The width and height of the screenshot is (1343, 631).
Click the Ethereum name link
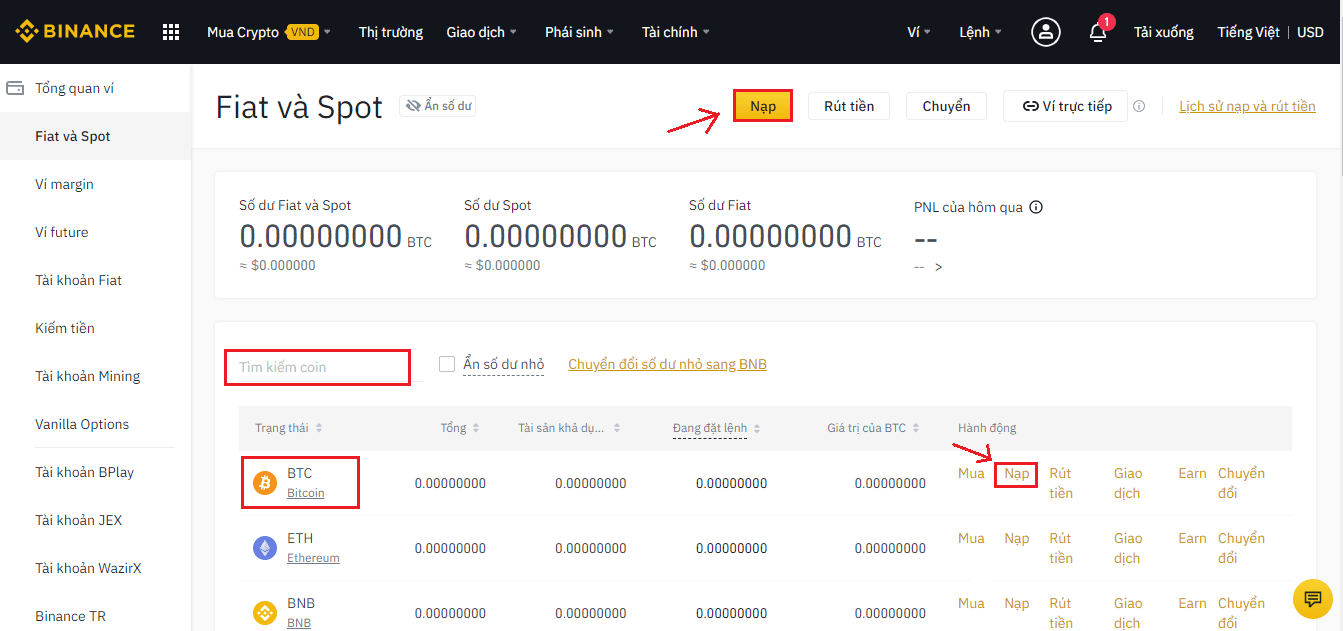[x=313, y=558]
